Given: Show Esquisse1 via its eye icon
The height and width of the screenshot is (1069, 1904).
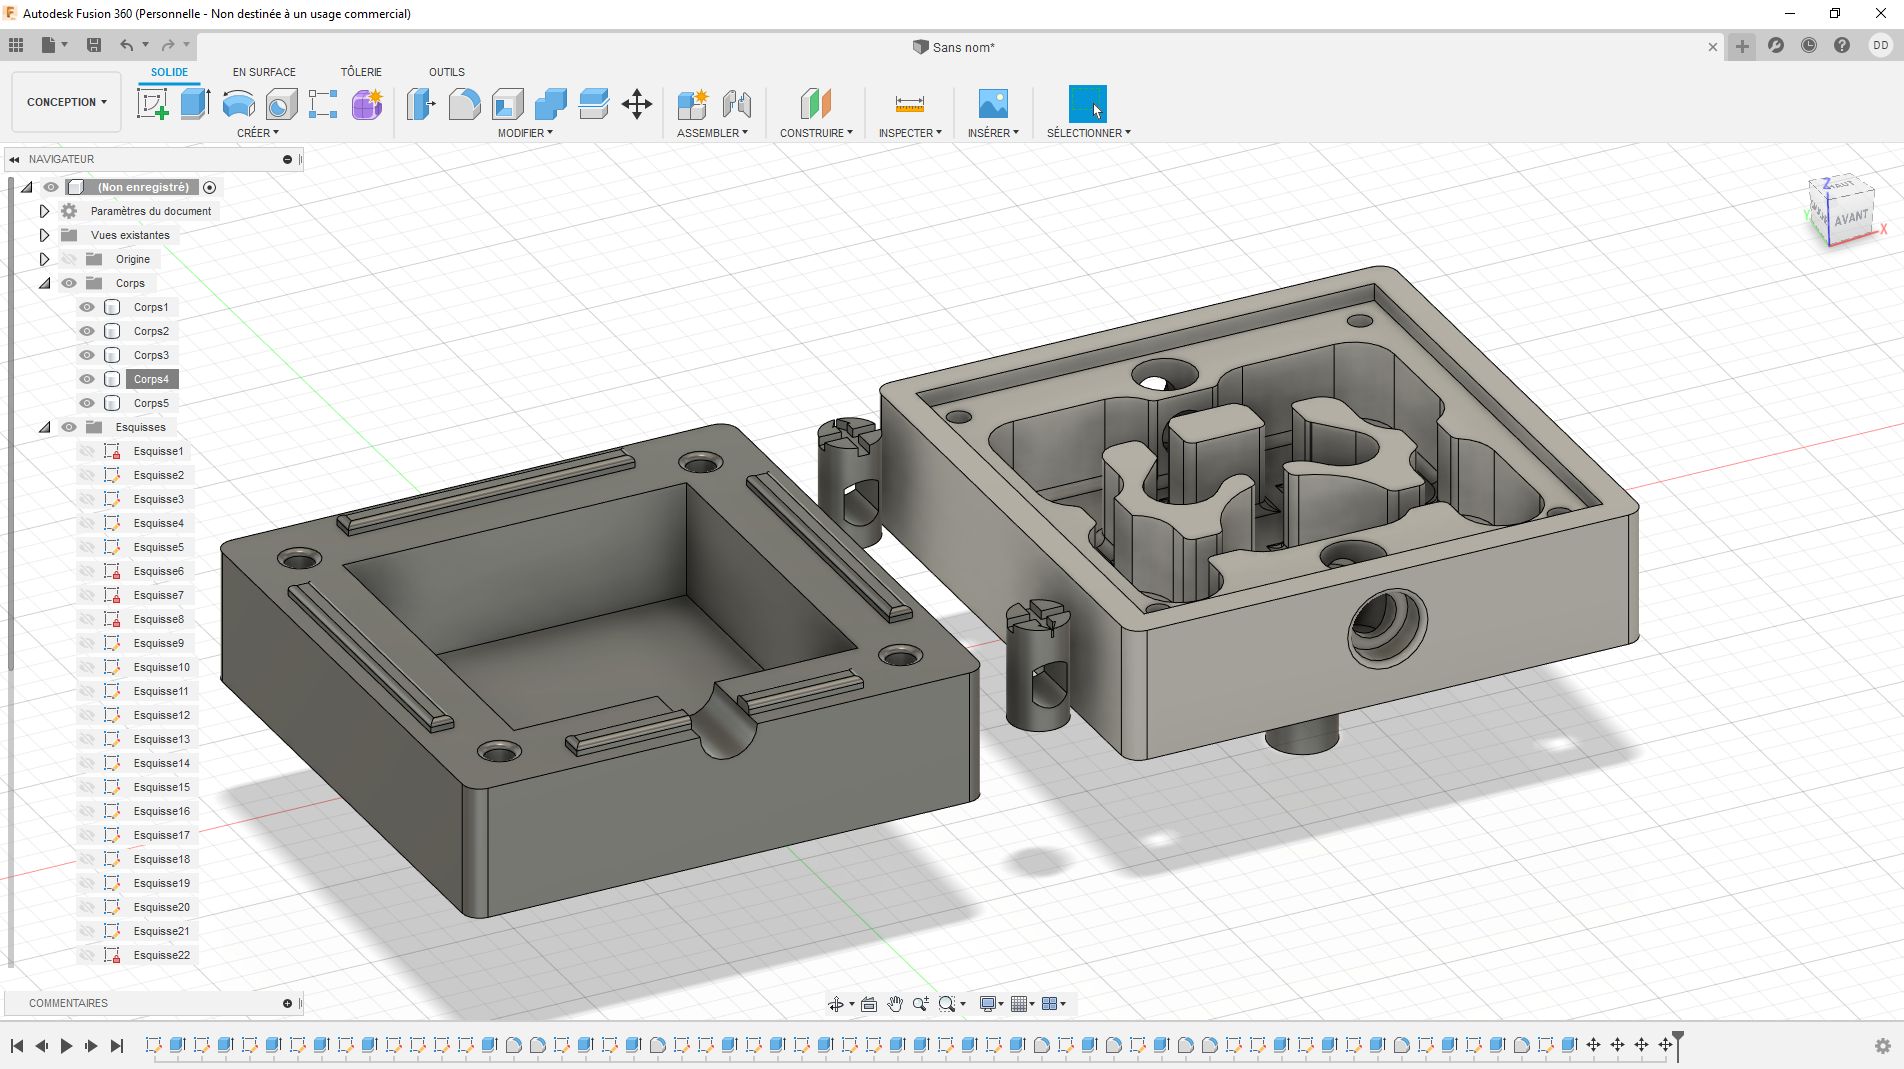Looking at the screenshot, I should click(87, 451).
